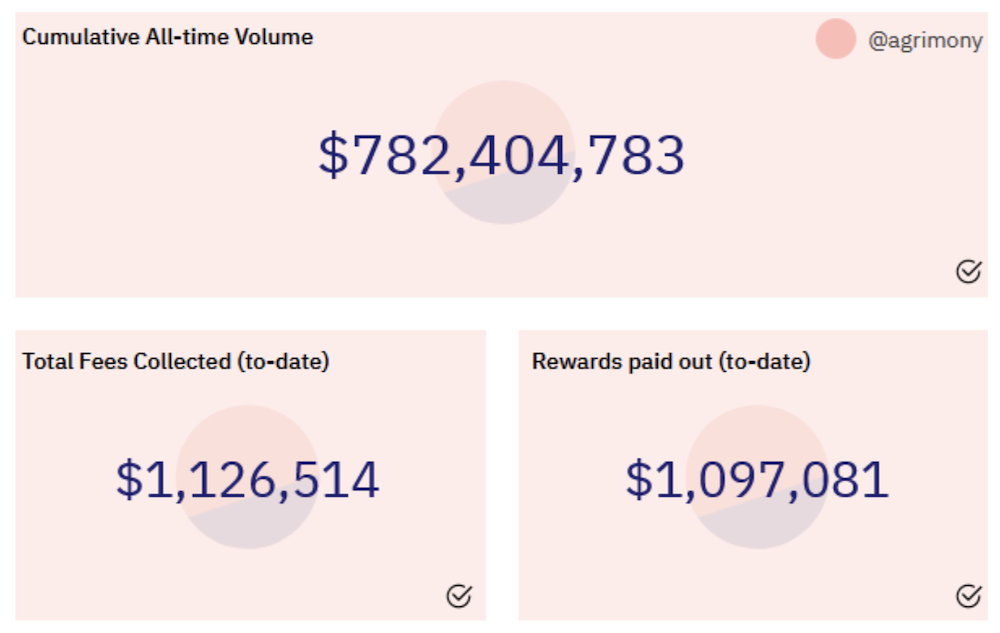Select the $1,097,081 rewards figure
1000x633 pixels.
click(757, 479)
